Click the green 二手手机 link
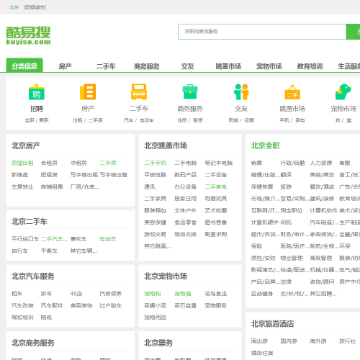Screen dimensions: 360x360 click(x=155, y=163)
